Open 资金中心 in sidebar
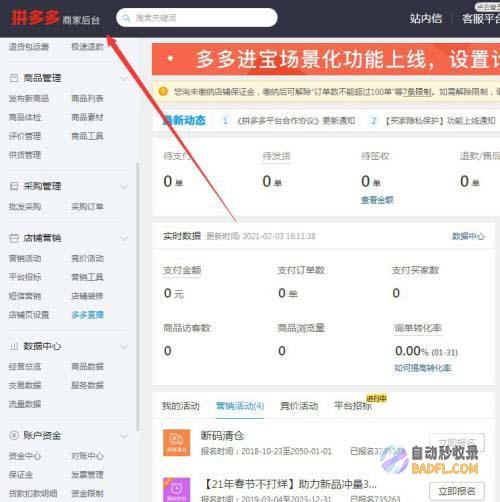Image resolution: width=500 pixels, height=502 pixels. pos(25,456)
